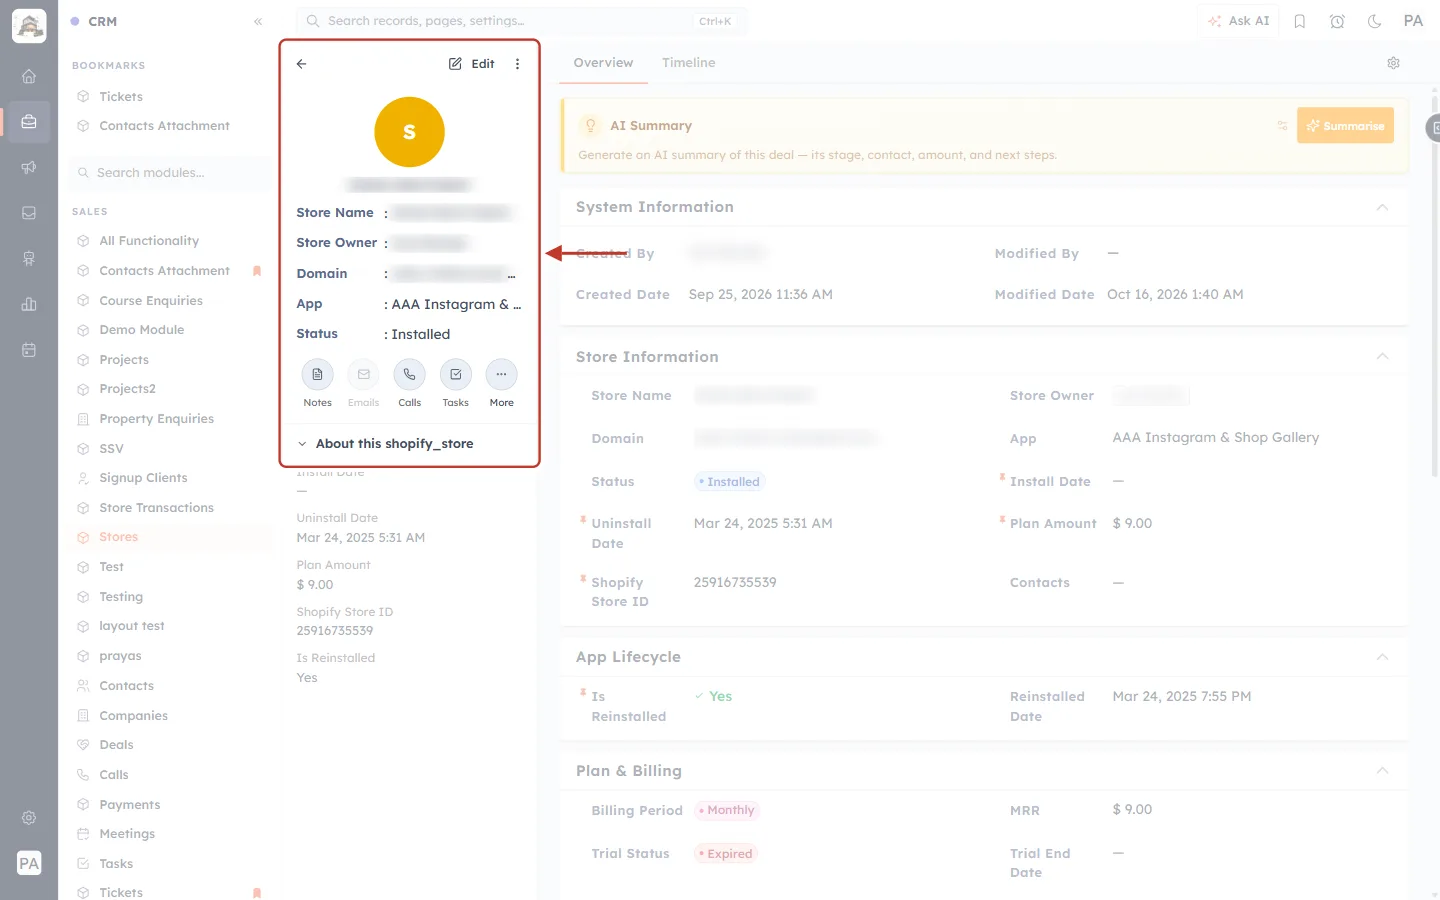Screen dimensions: 1440x900
Task: Open the PA user profile menu
Action: click(1413, 21)
